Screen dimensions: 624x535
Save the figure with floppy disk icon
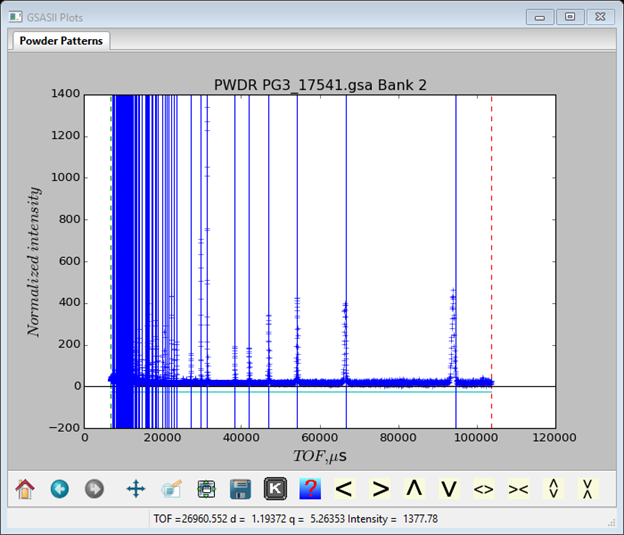point(240,489)
